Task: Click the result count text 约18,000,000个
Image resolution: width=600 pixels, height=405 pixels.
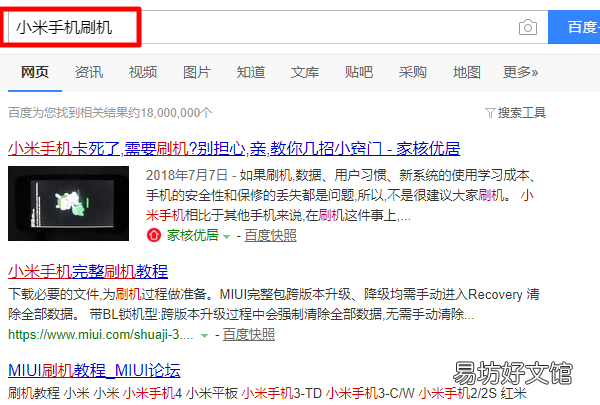Action: [x=170, y=113]
